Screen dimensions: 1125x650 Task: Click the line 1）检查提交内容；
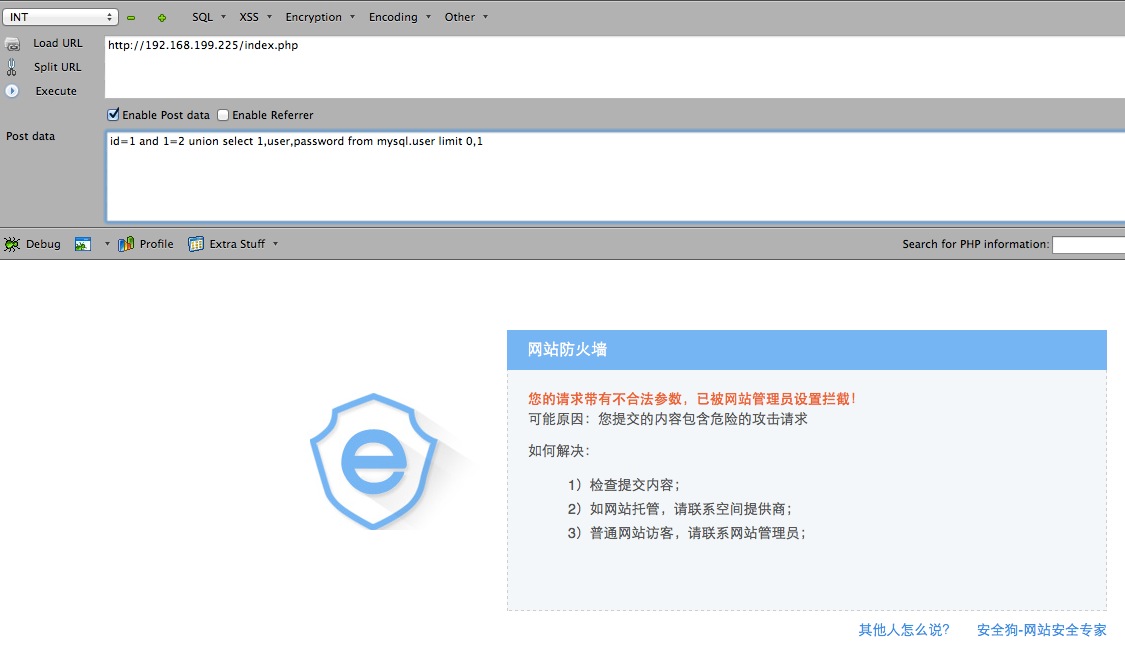(623, 485)
